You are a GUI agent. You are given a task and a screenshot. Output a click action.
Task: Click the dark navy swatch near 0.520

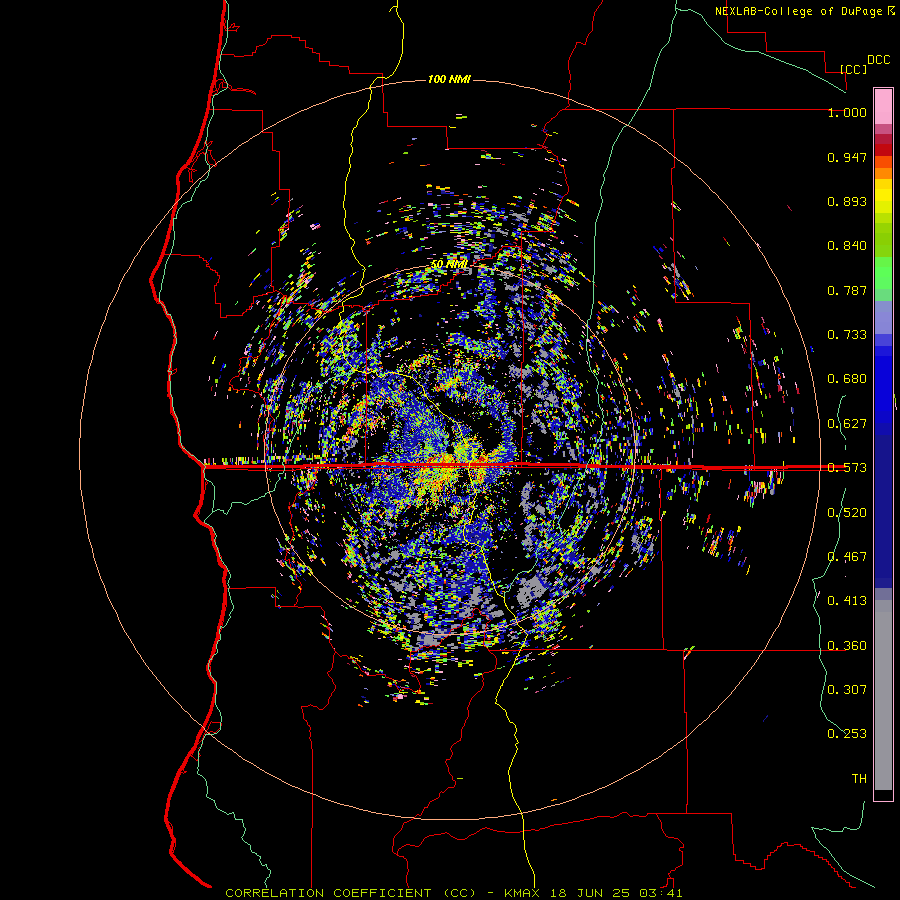[883, 511]
